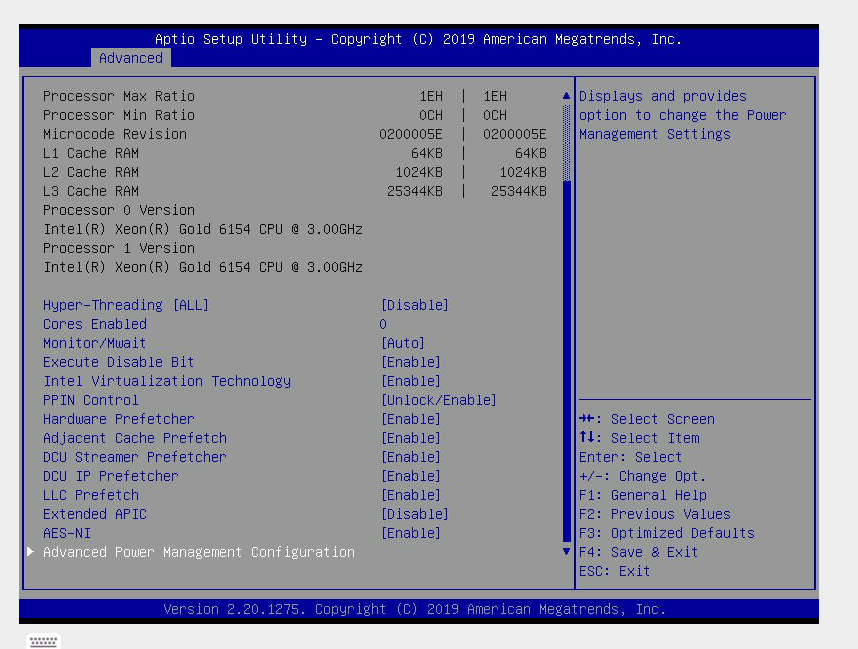Click the Processor Min Ratio label

pyautogui.click(x=119, y=115)
